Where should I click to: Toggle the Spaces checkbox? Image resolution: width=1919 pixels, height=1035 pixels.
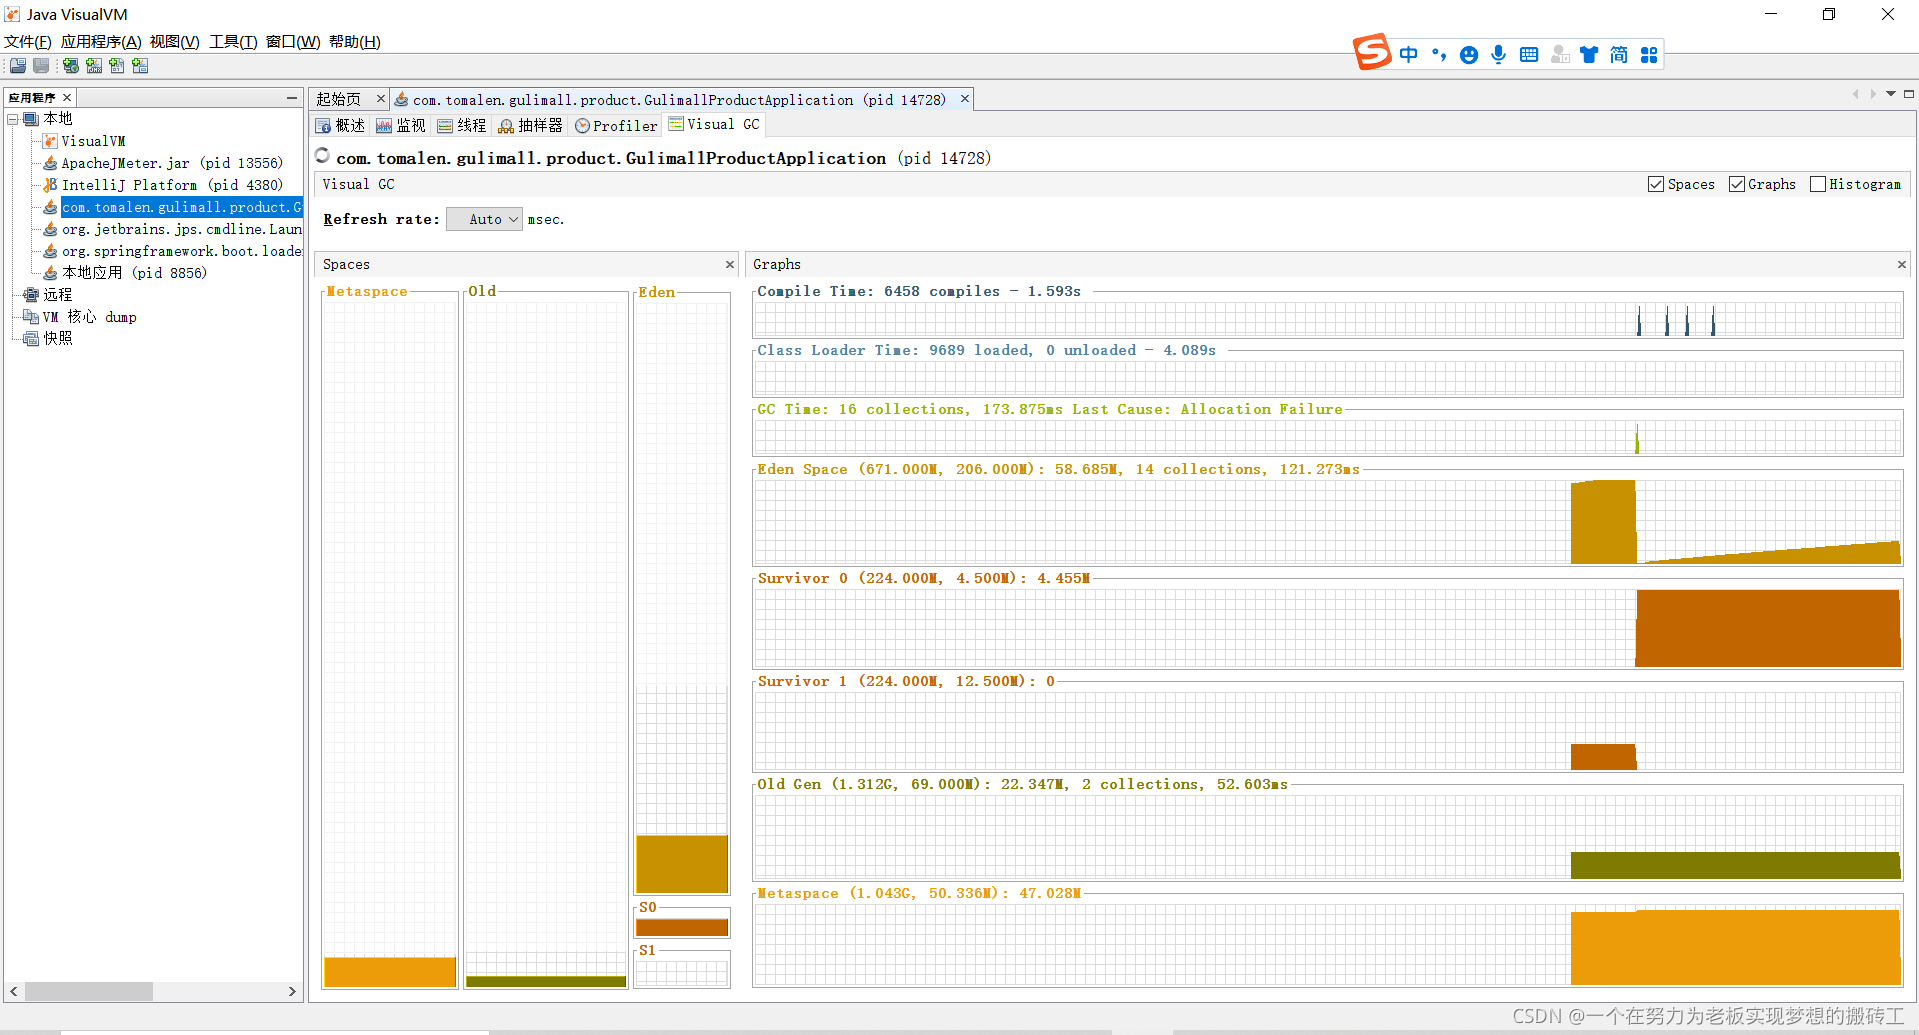(x=1656, y=184)
